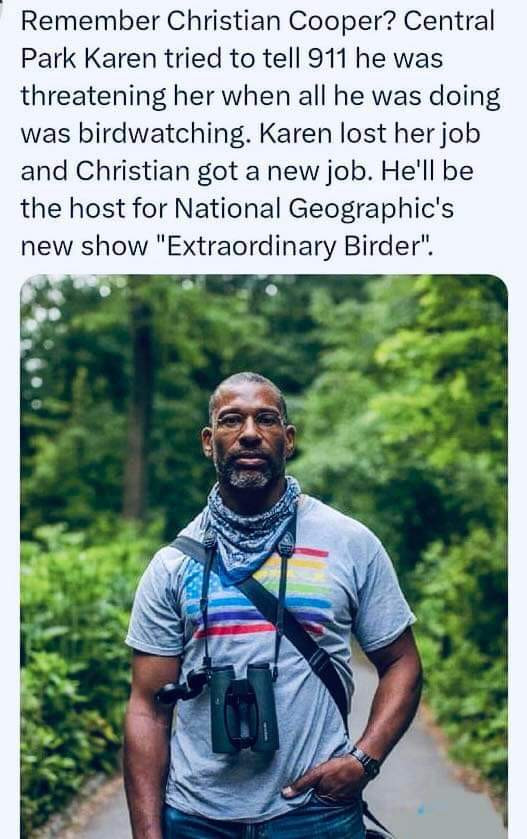
Task: Select the "Central Park Karen" phrase
Action: coord(258,40)
